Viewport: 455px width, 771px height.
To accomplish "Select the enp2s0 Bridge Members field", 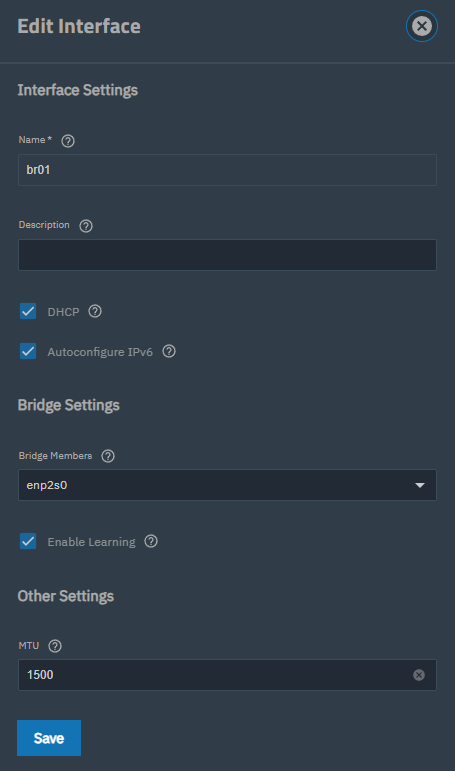I will click(x=227, y=485).
